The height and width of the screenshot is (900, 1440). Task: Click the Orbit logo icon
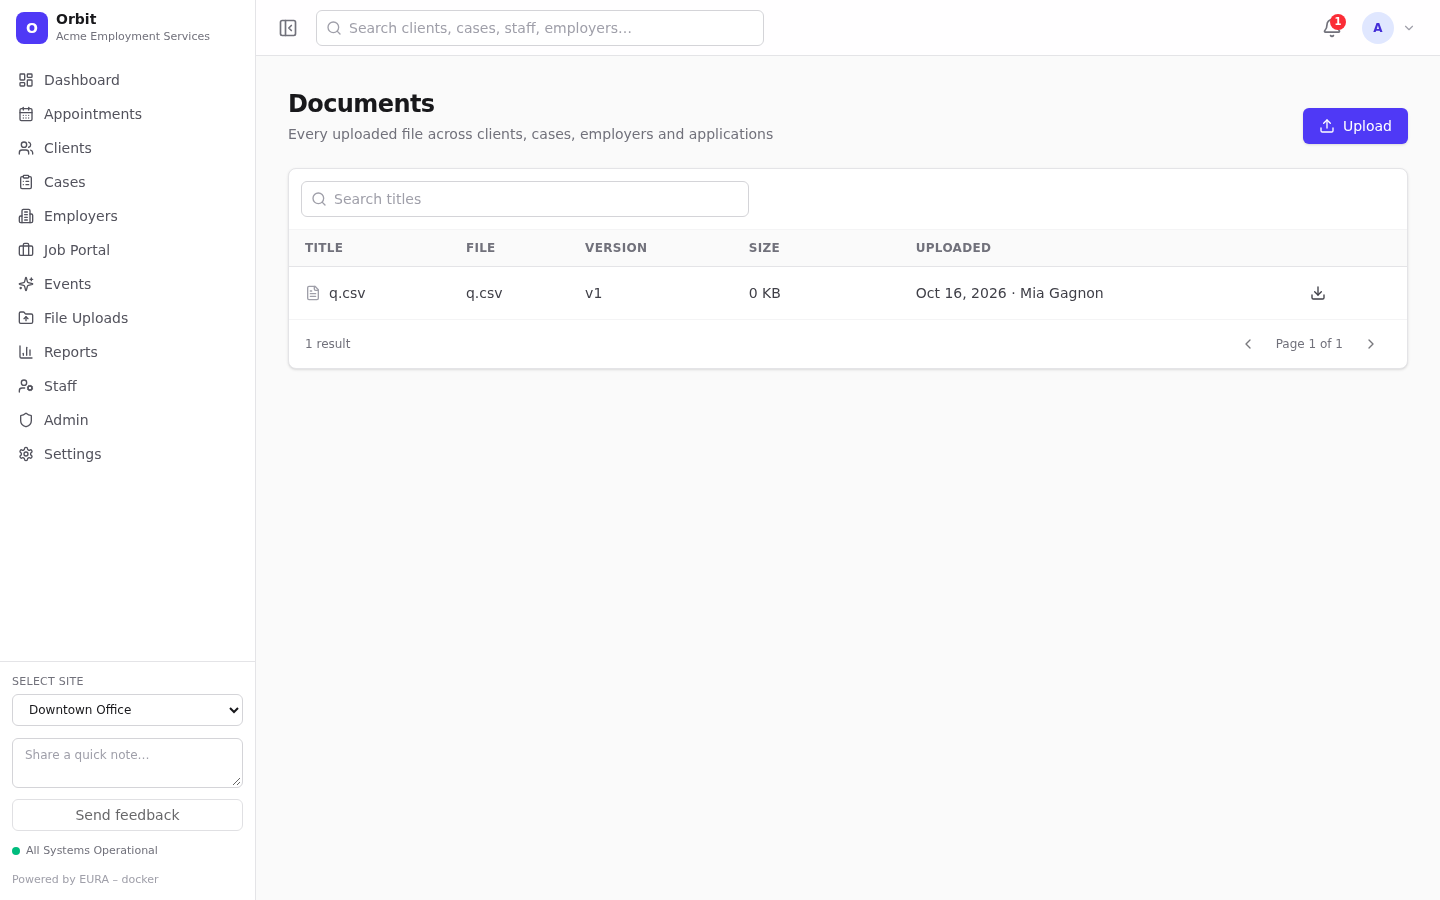click(32, 28)
